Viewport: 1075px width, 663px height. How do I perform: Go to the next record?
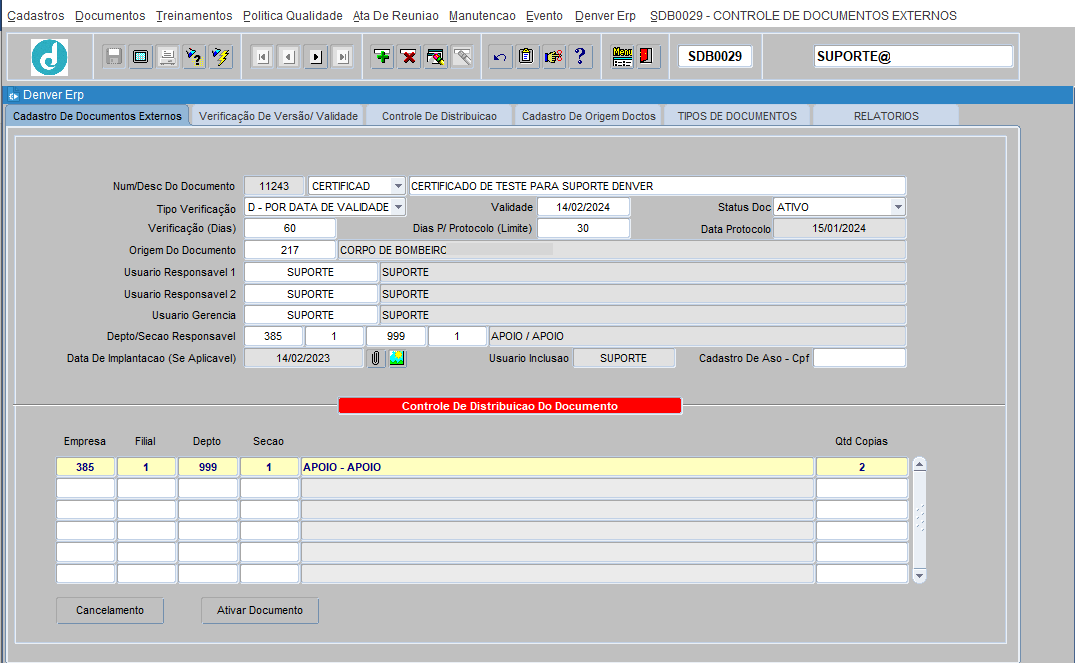pyautogui.click(x=316, y=57)
